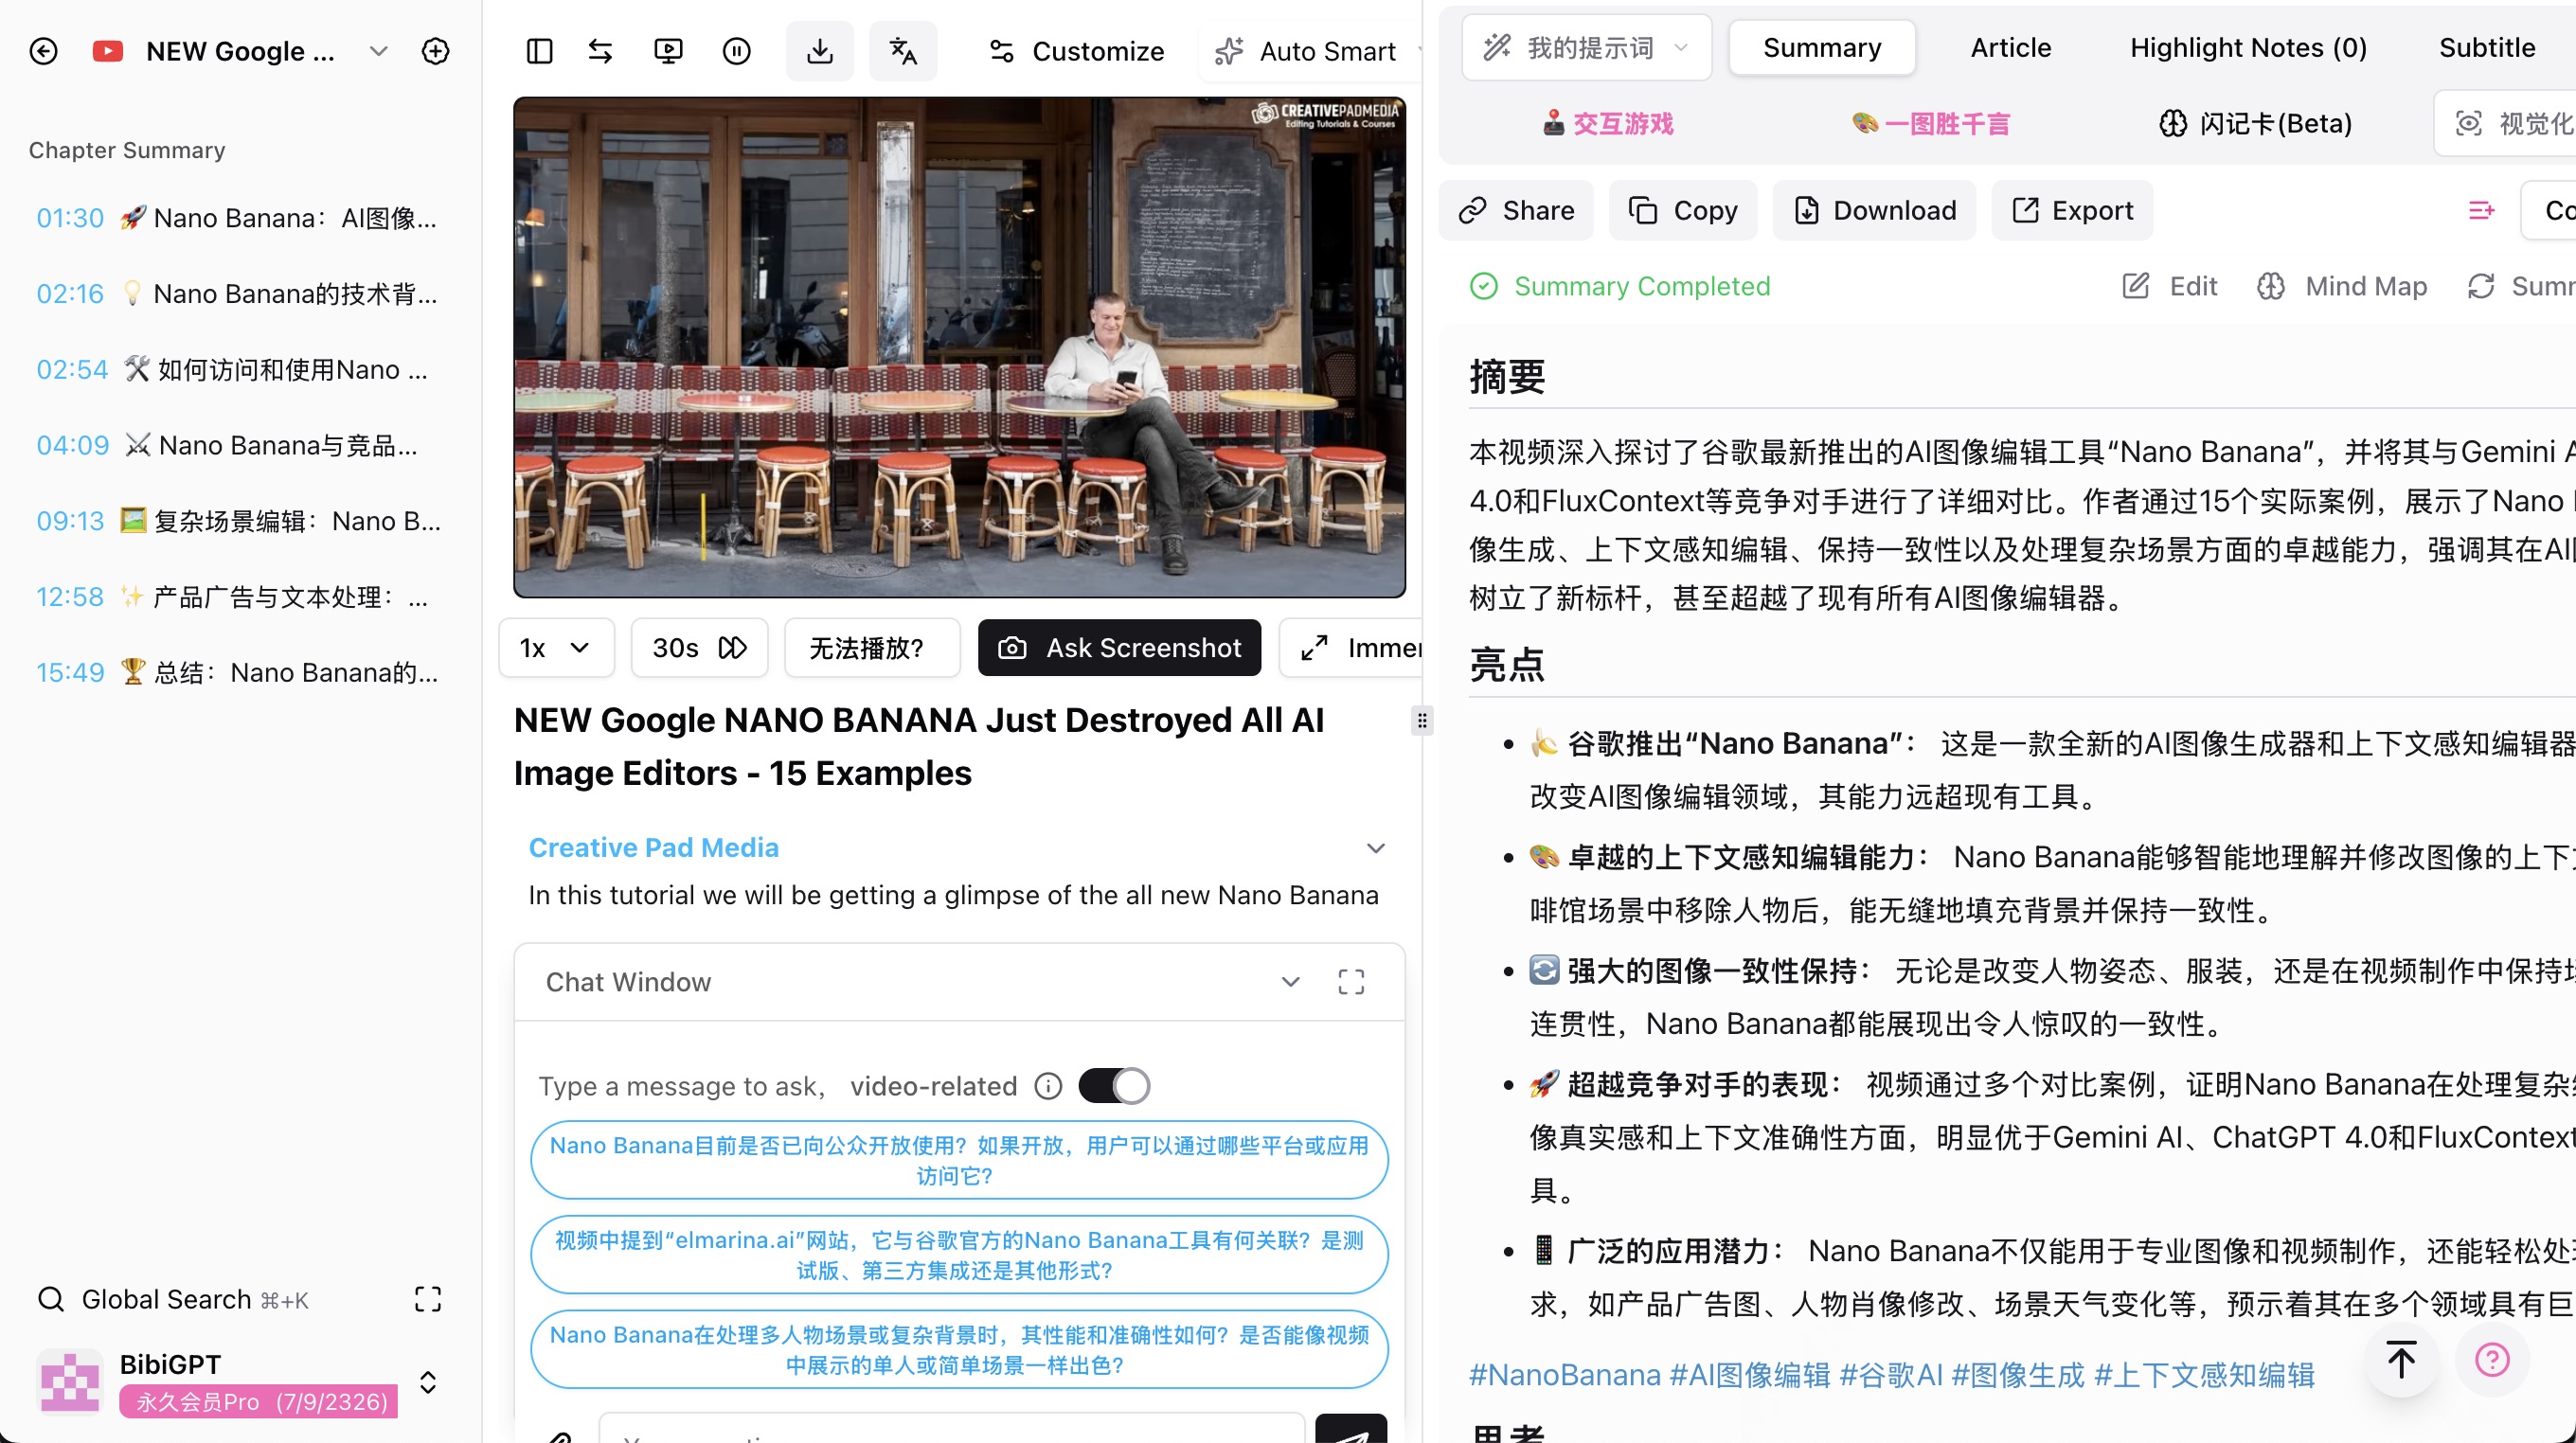
Task: Collapse the Creative Pad Media description
Action: pos(1376,847)
